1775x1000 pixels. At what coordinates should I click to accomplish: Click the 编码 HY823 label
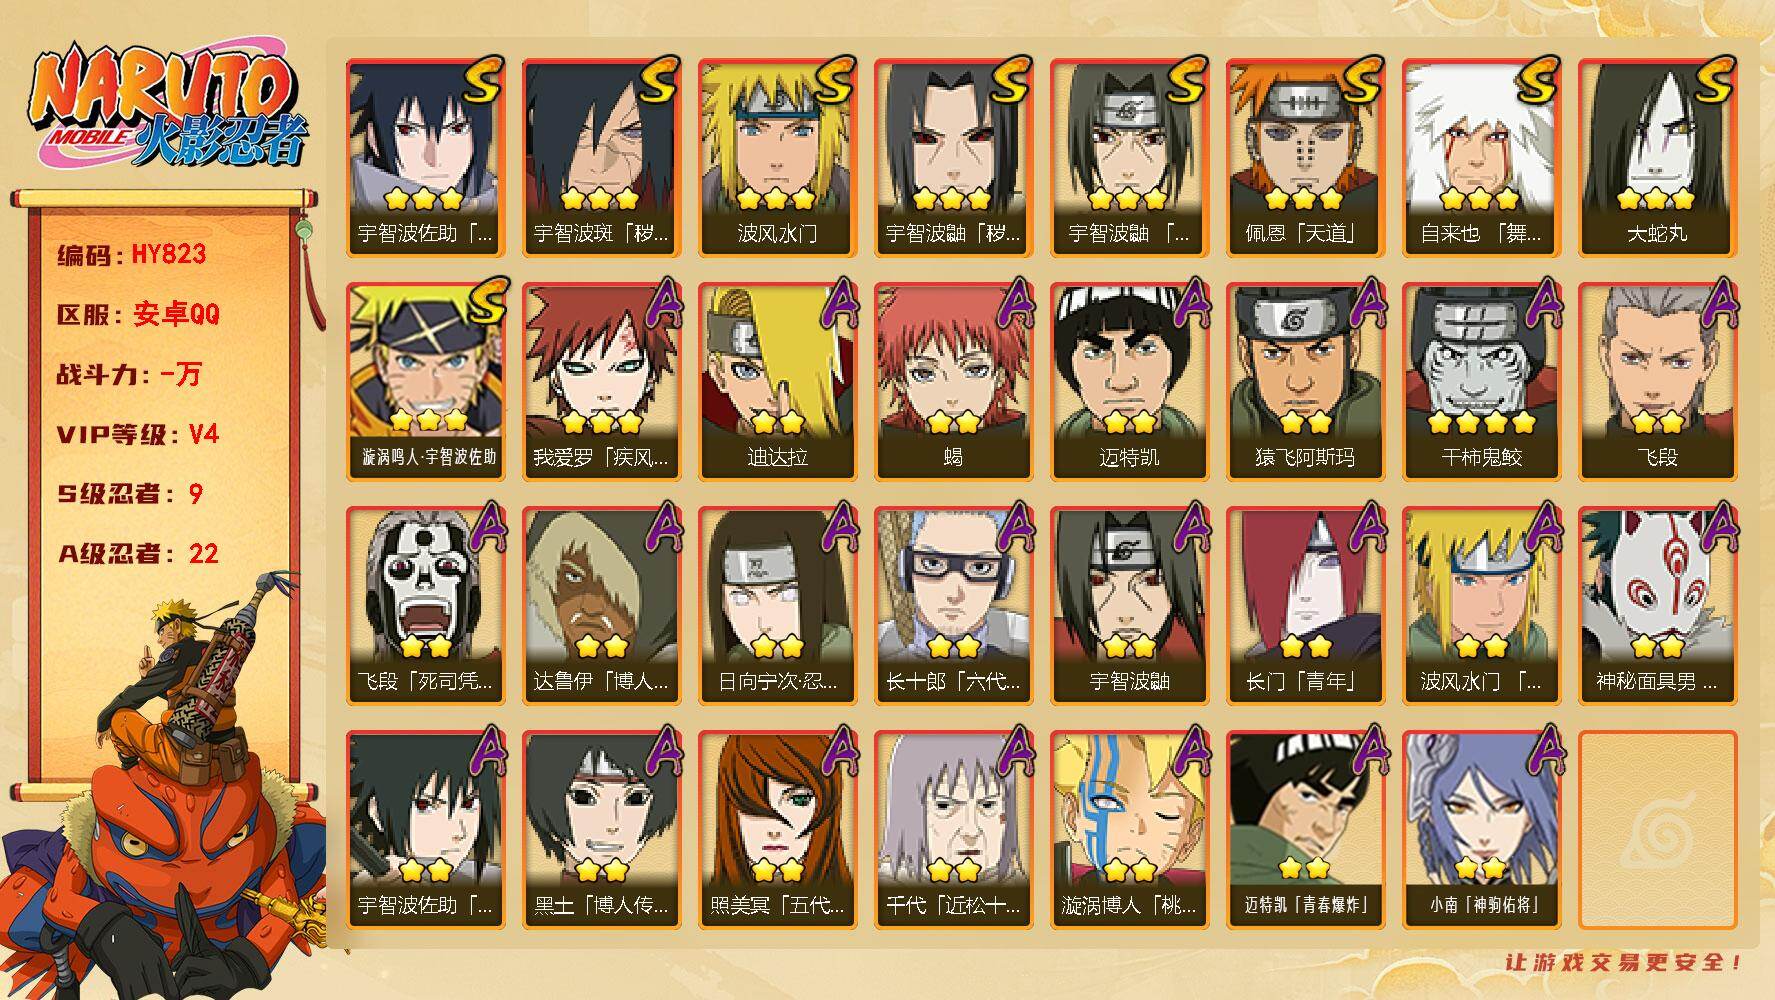pyautogui.click(x=131, y=254)
